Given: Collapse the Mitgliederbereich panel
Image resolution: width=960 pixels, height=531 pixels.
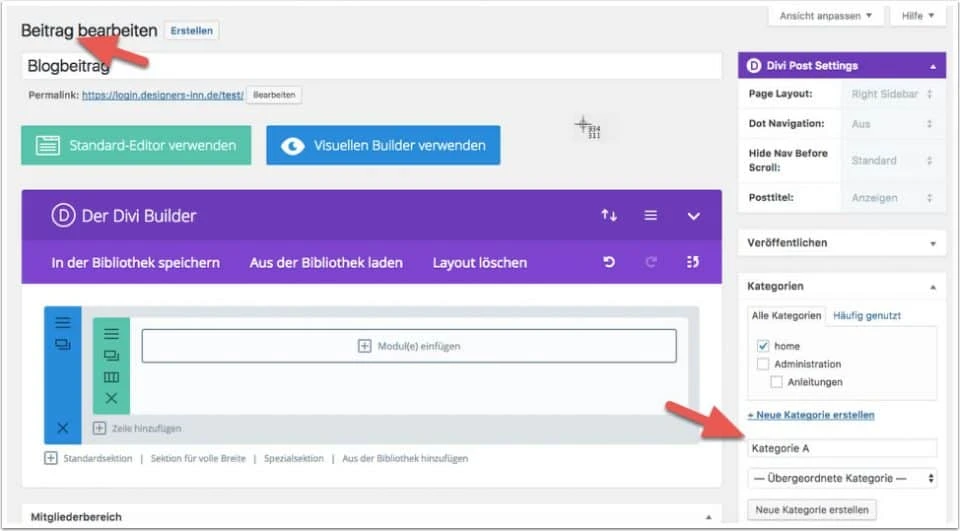Looking at the screenshot, I should coord(708,518).
